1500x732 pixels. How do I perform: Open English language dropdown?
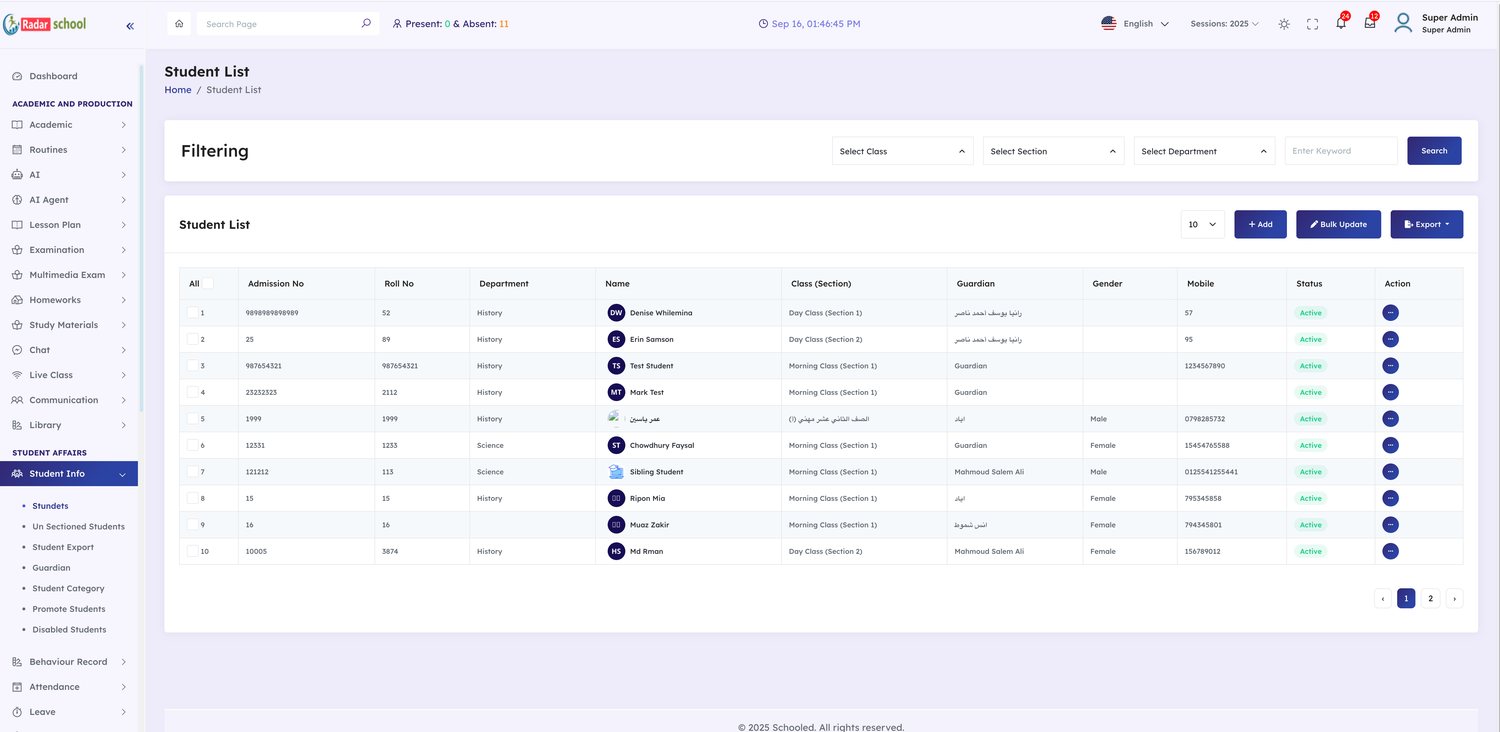(1135, 24)
